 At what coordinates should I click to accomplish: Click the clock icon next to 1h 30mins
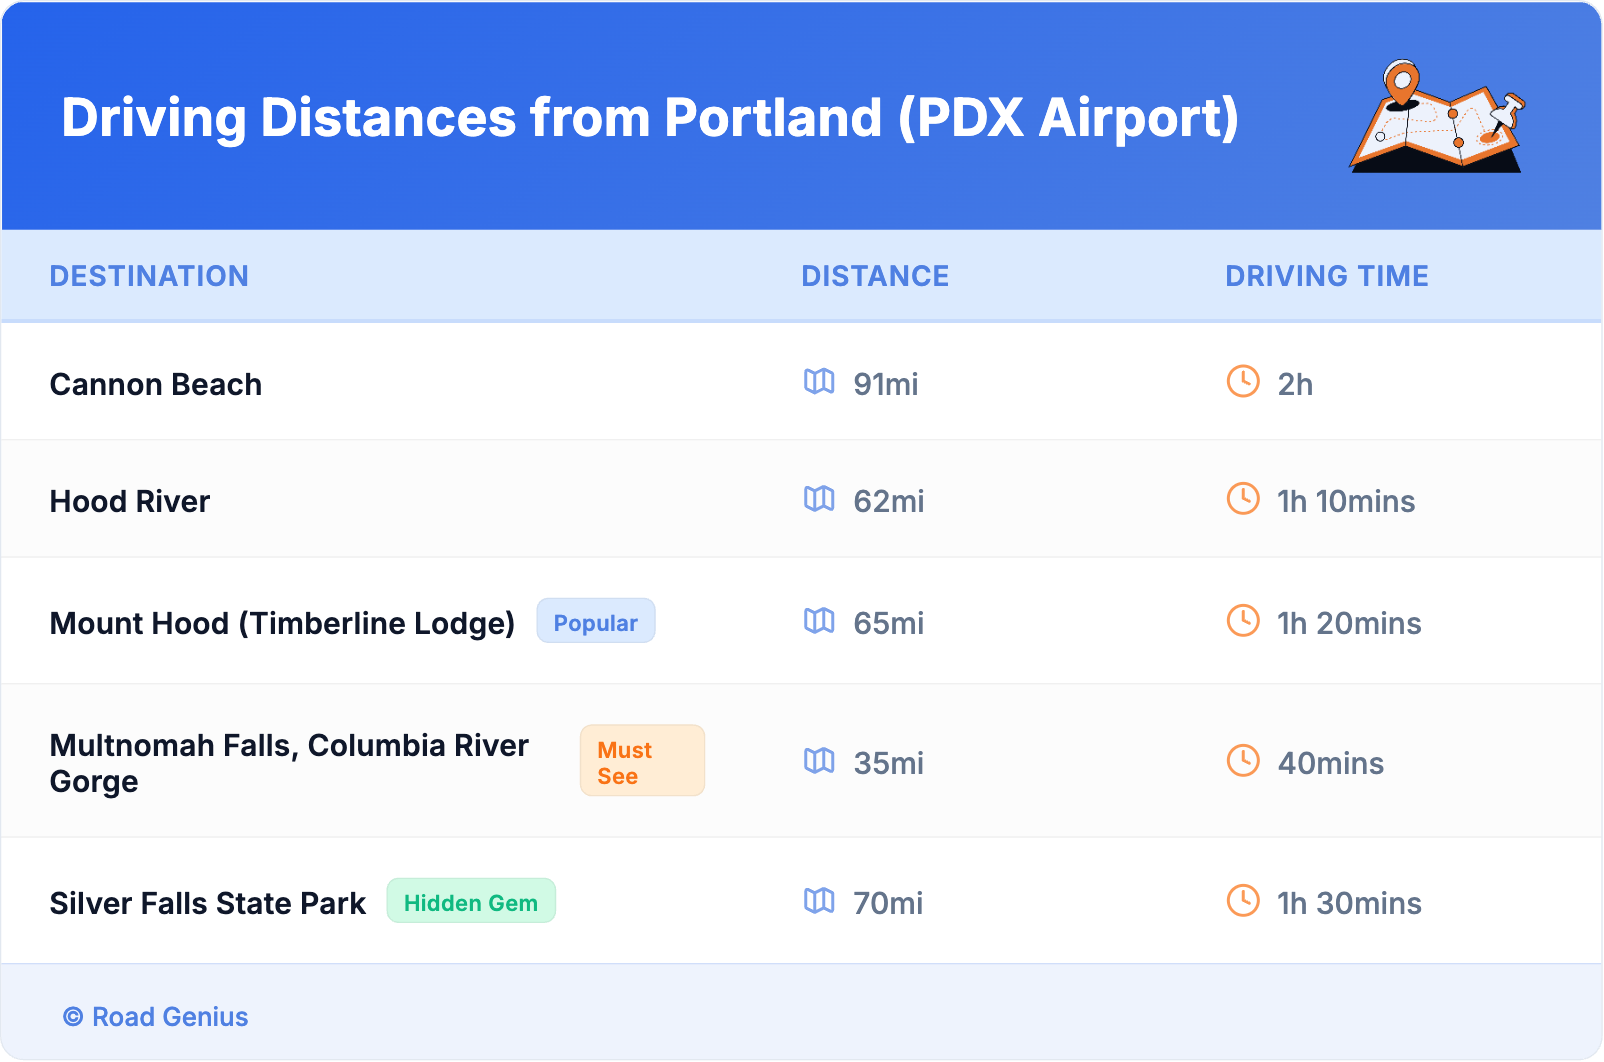pos(1243,901)
